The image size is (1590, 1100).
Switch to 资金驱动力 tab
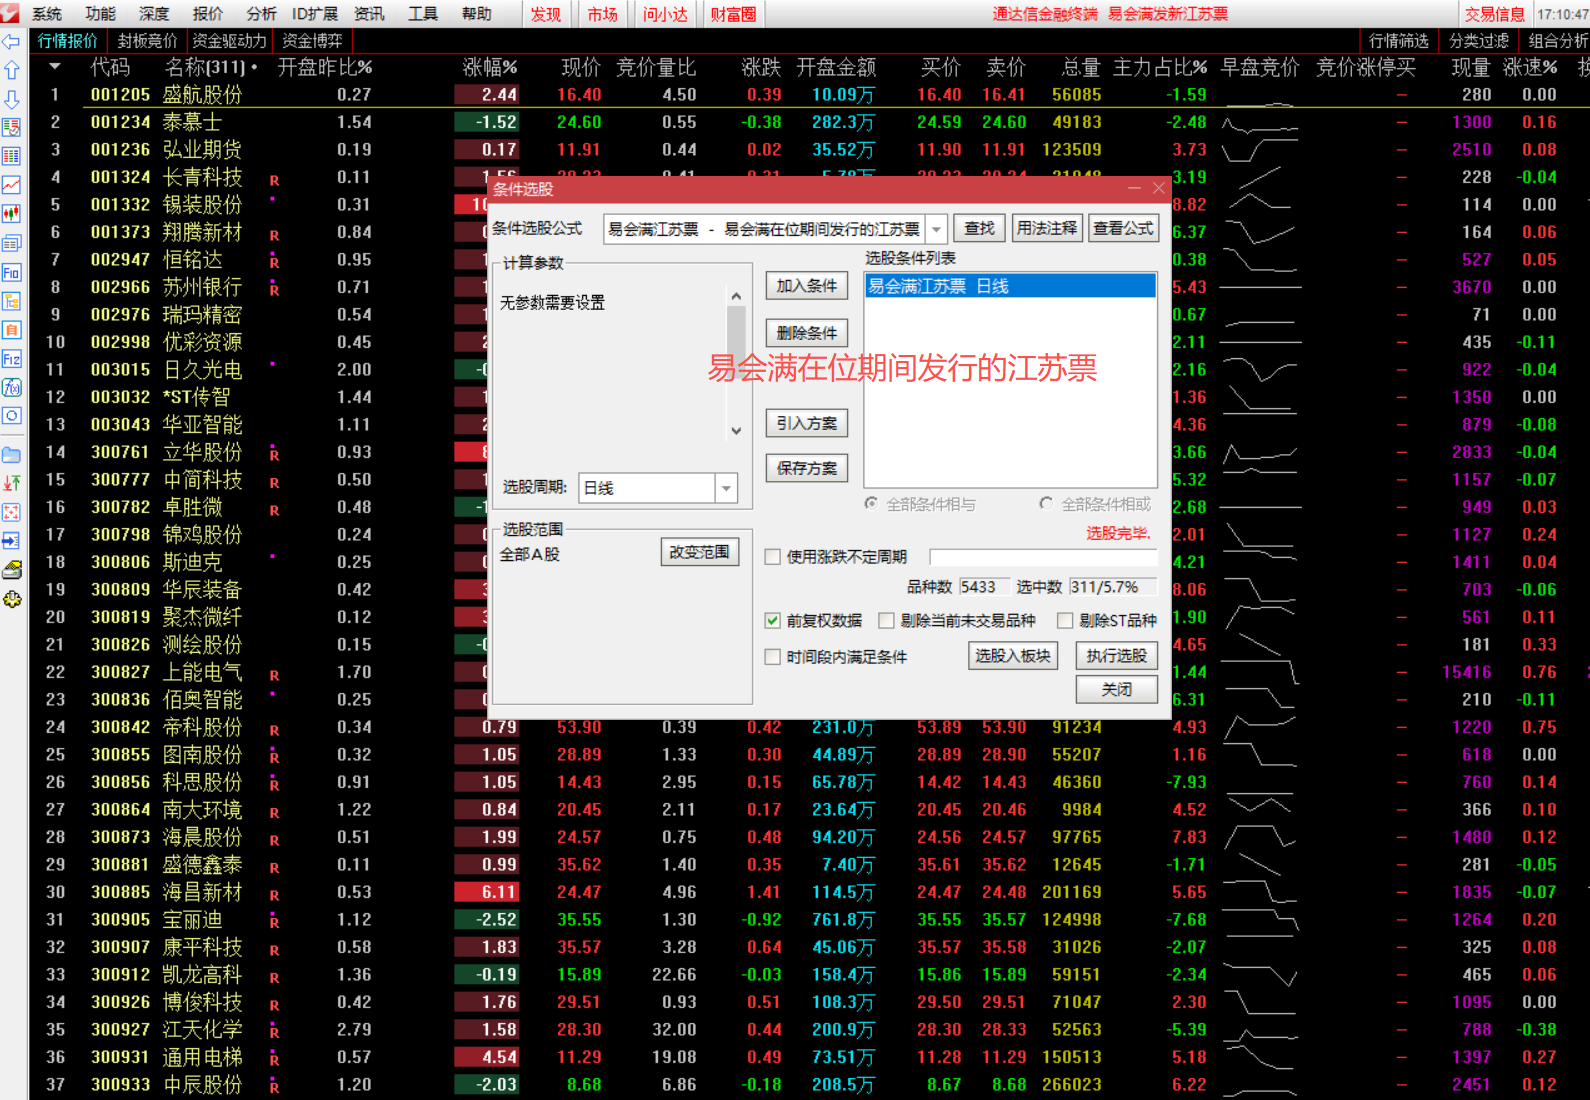(229, 41)
